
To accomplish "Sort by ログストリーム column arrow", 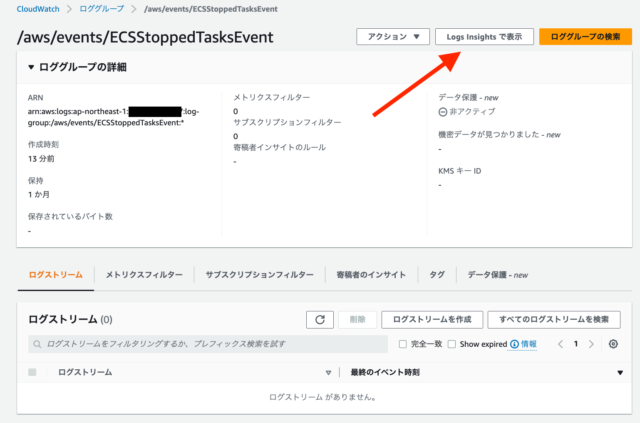I will coord(328,372).
